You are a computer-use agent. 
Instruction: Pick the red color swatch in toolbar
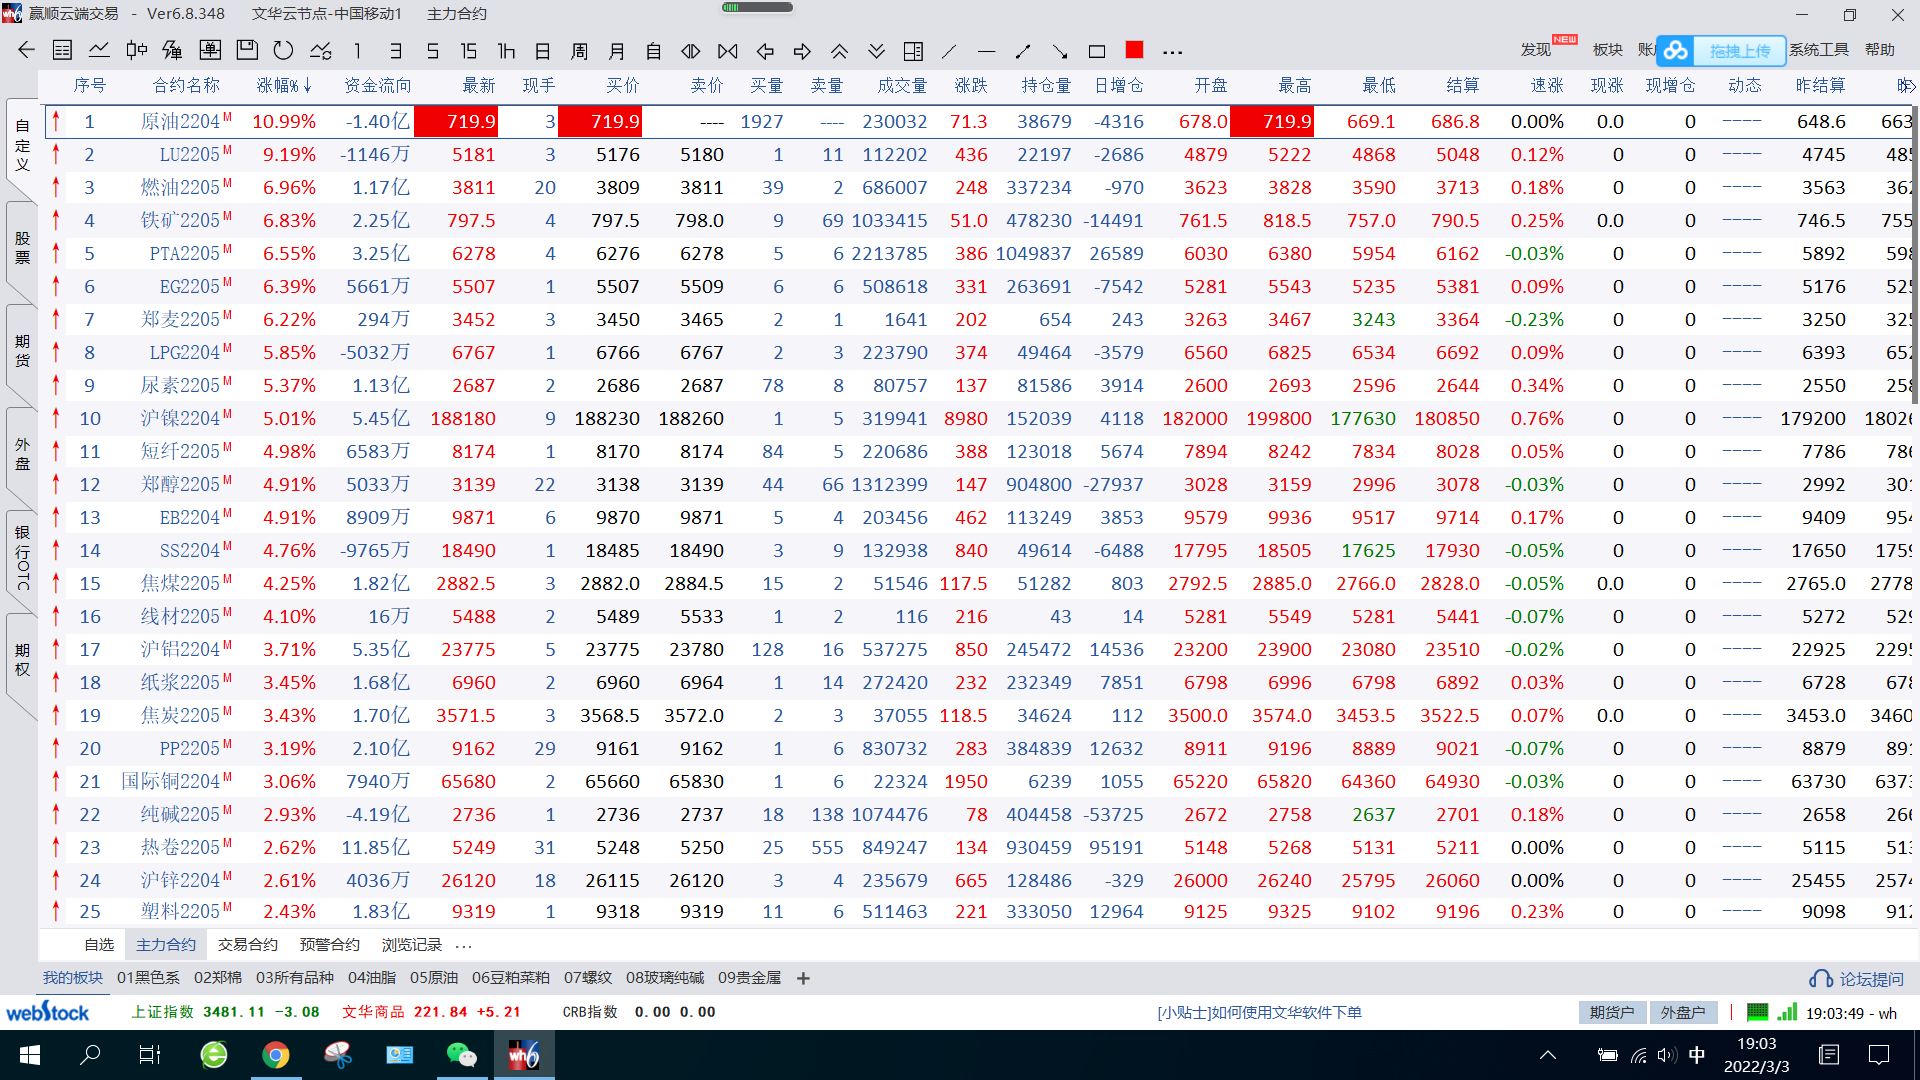coord(1134,50)
